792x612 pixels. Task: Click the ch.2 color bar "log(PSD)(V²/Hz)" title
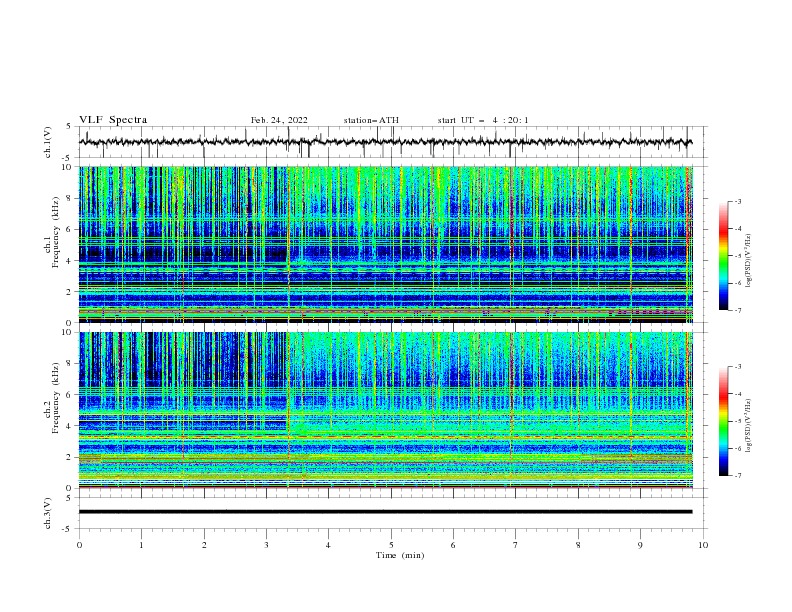coord(749,426)
